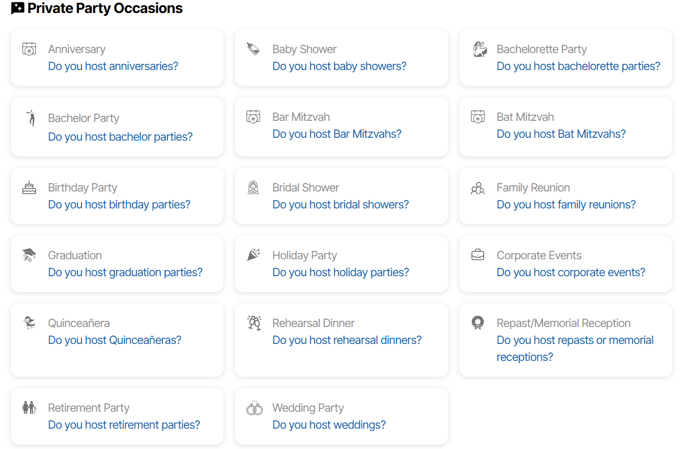Click the Baby Shower bottle icon
Viewport: 688px width, 449px height.
(x=253, y=49)
